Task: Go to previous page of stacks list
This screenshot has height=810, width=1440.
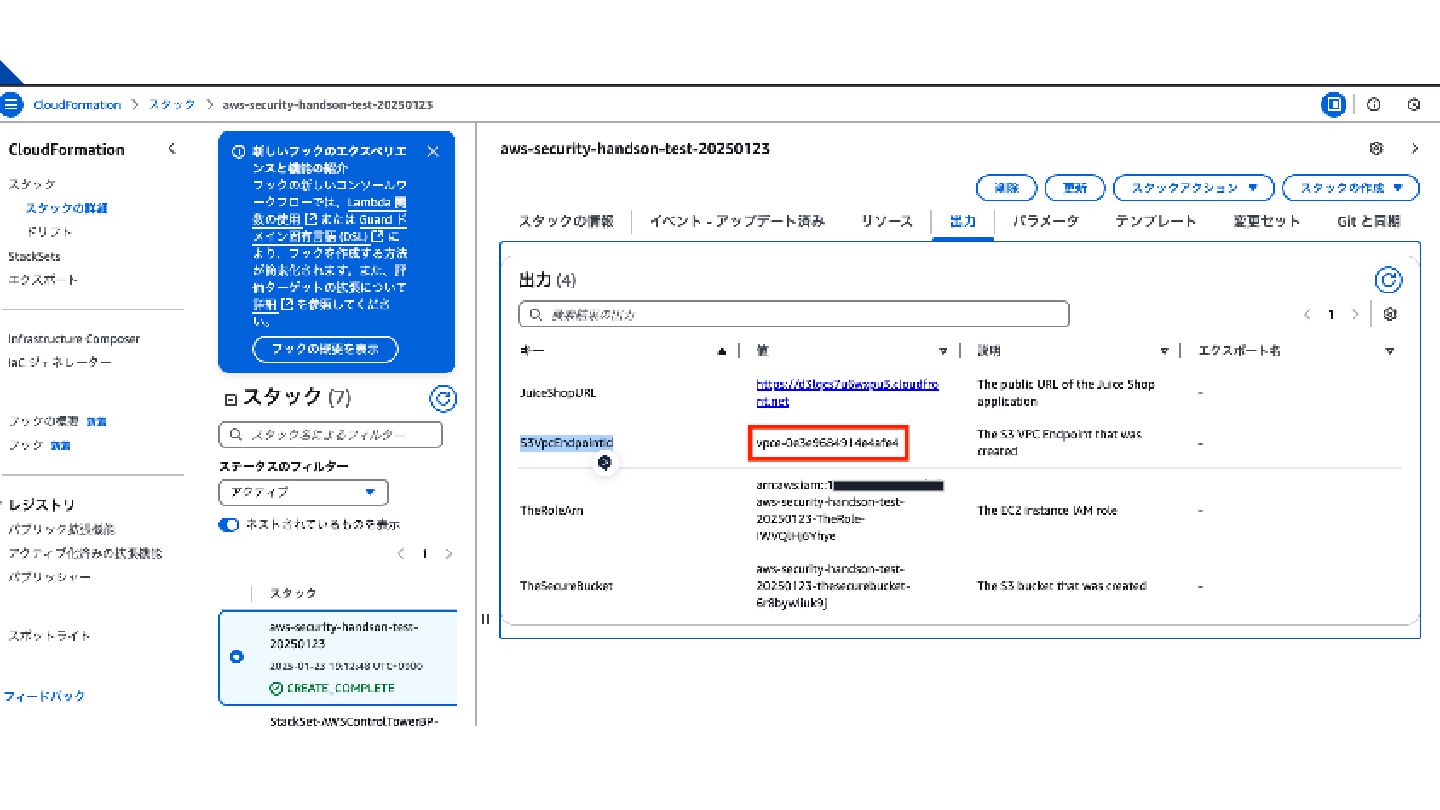Action: click(x=401, y=554)
